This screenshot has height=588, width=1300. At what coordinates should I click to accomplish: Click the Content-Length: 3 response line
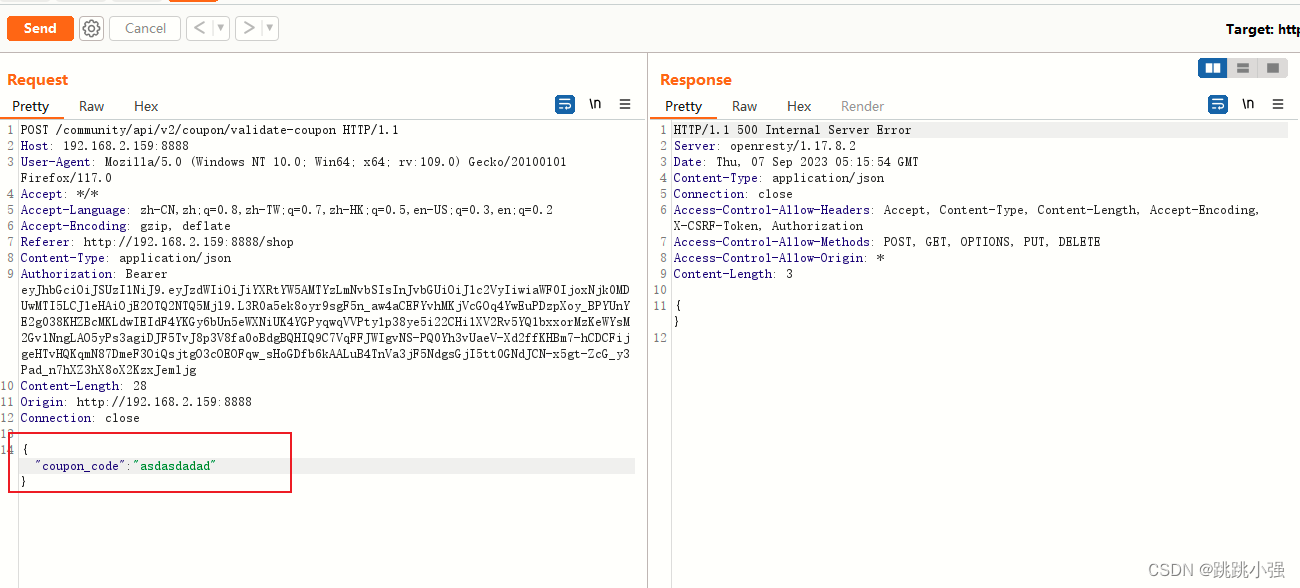pos(733,274)
